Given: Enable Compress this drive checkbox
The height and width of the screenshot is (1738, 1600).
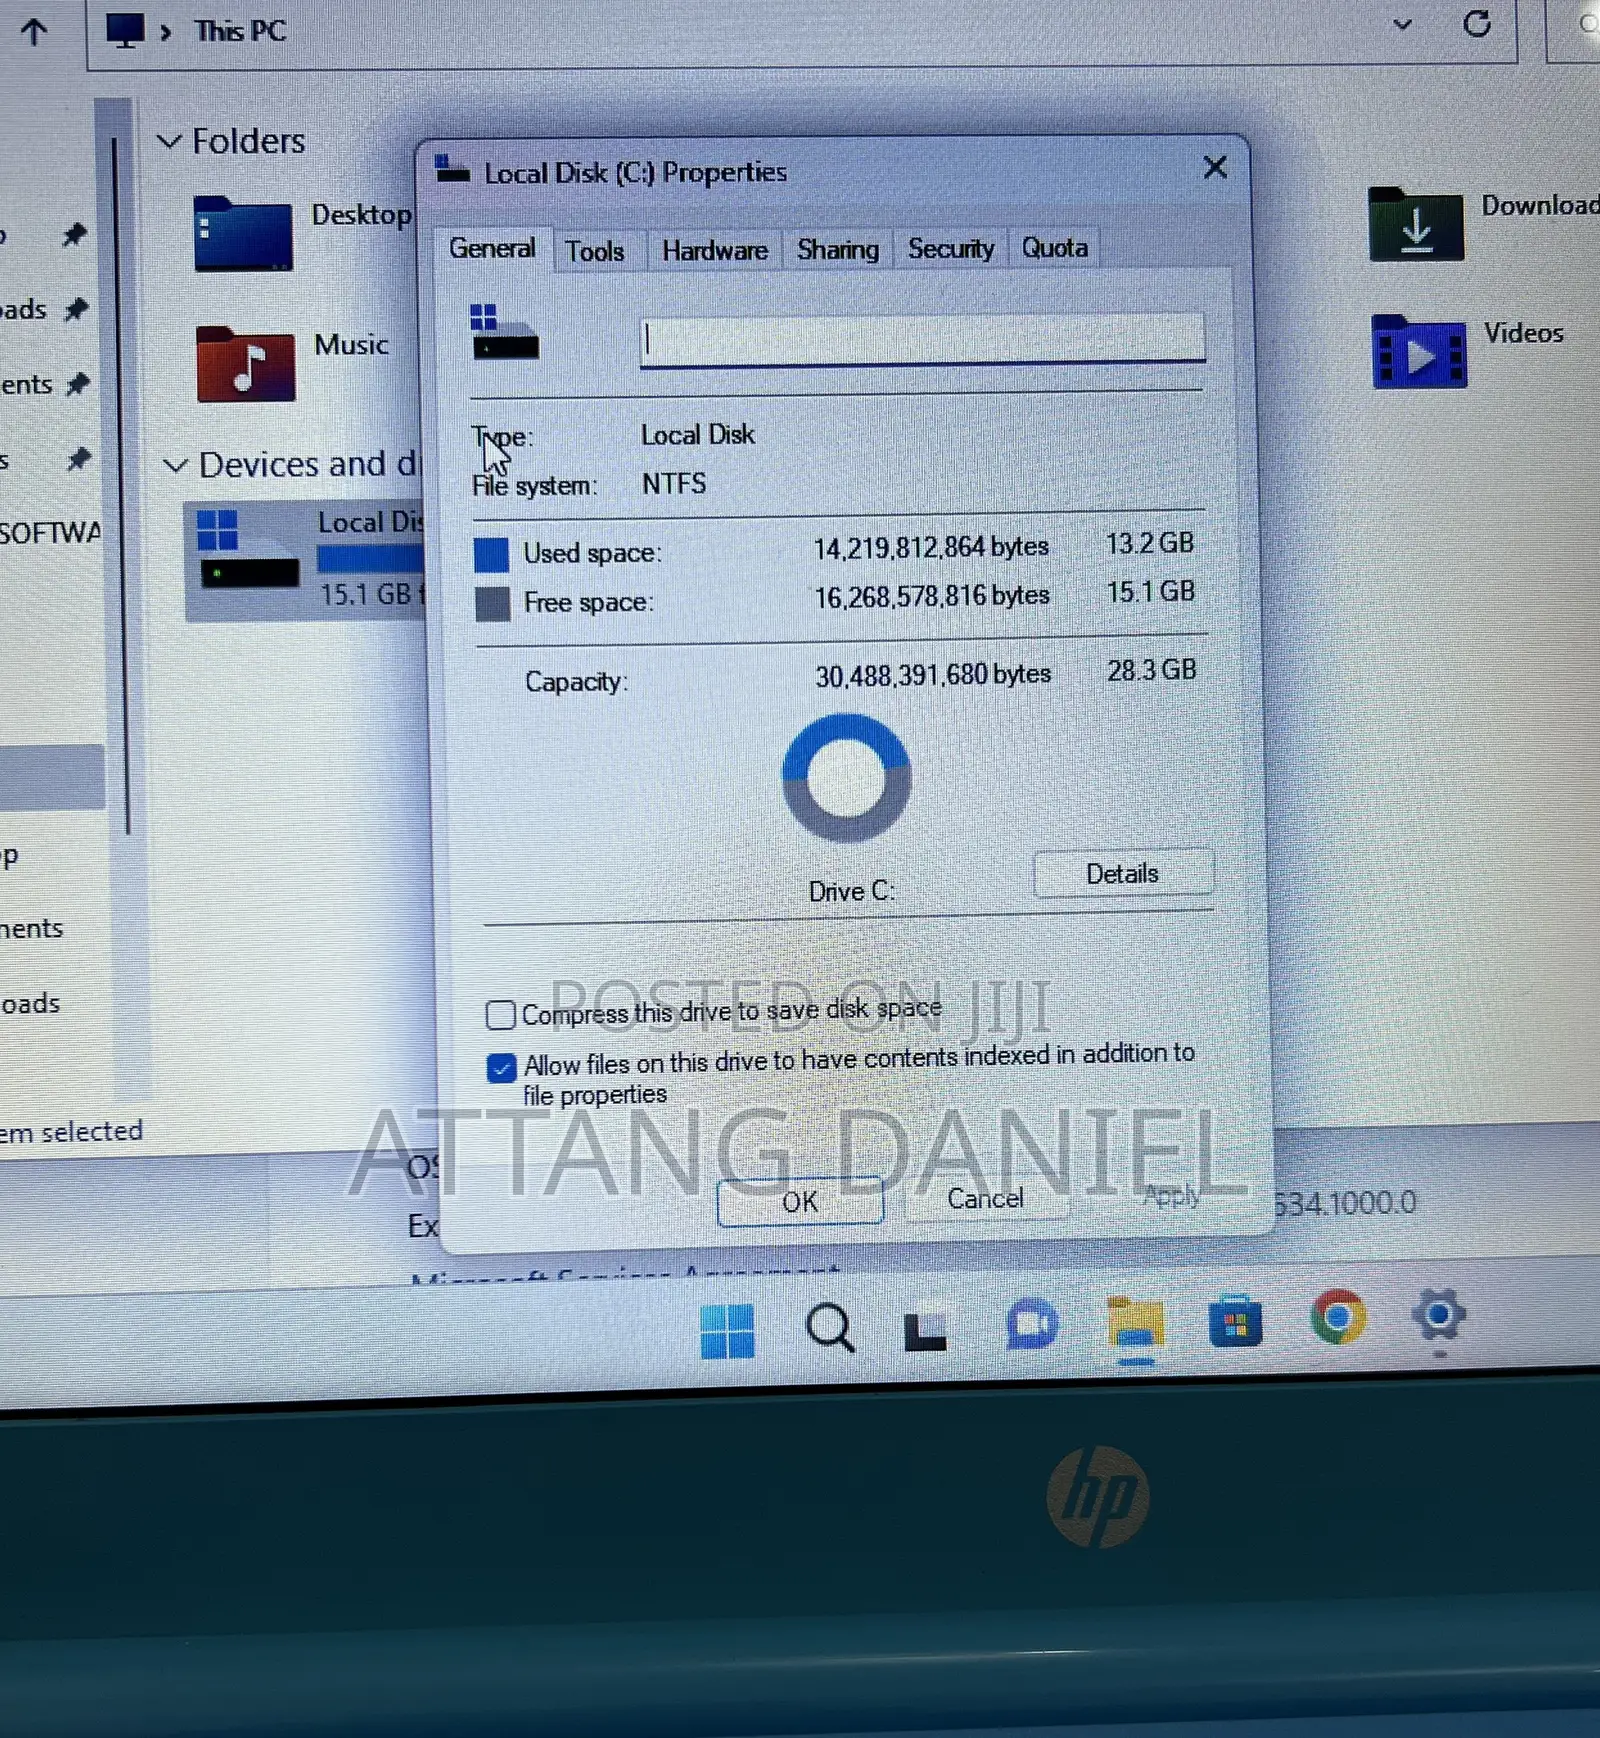Looking at the screenshot, I should click(x=501, y=1015).
